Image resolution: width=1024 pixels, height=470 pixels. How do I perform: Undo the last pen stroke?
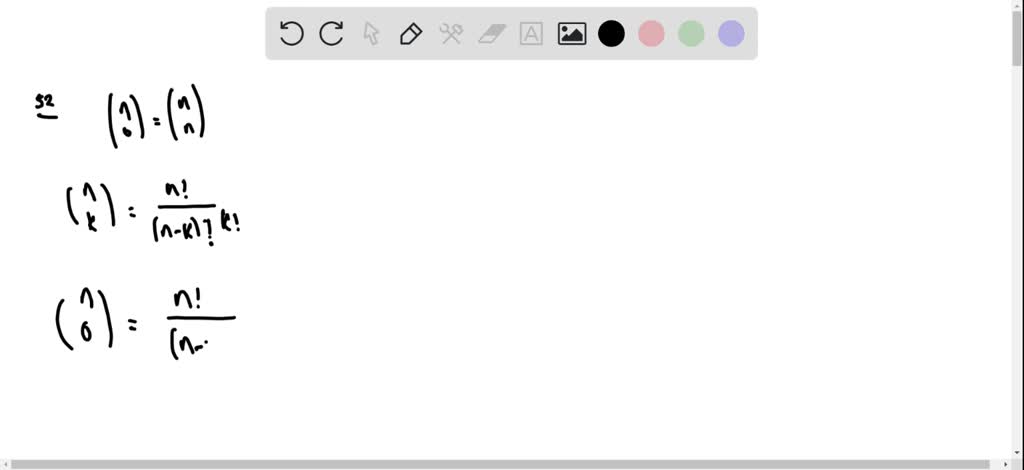[x=291, y=33]
